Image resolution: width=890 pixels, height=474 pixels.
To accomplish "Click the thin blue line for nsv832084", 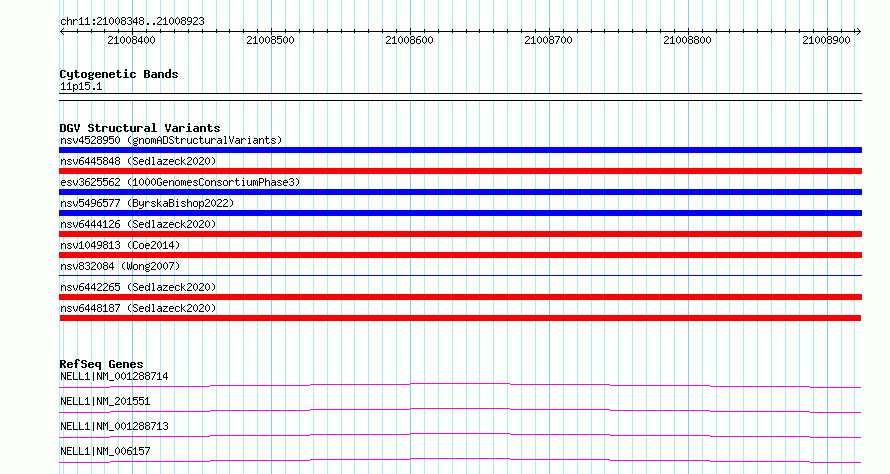I will pyautogui.click(x=460, y=276).
